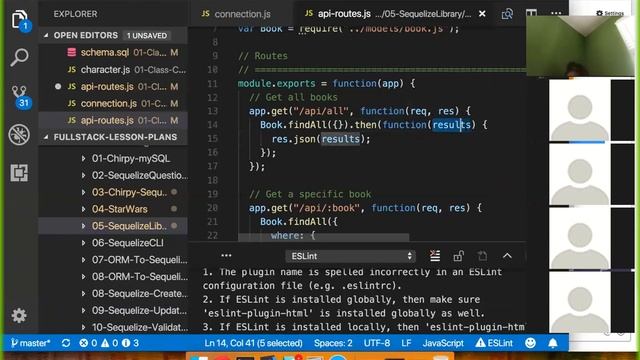
Task: Open the Search view in activity bar
Action: click(x=19, y=58)
